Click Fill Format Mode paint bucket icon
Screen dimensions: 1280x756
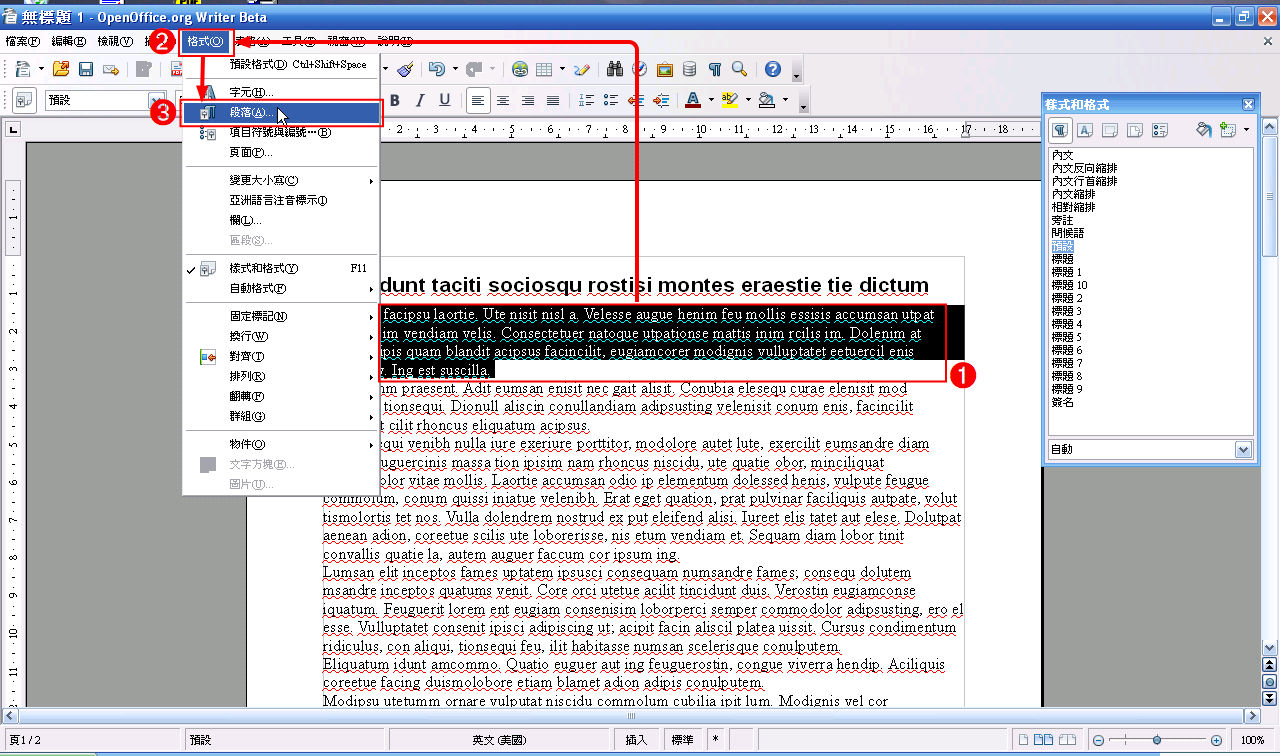tap(1204, 130)
